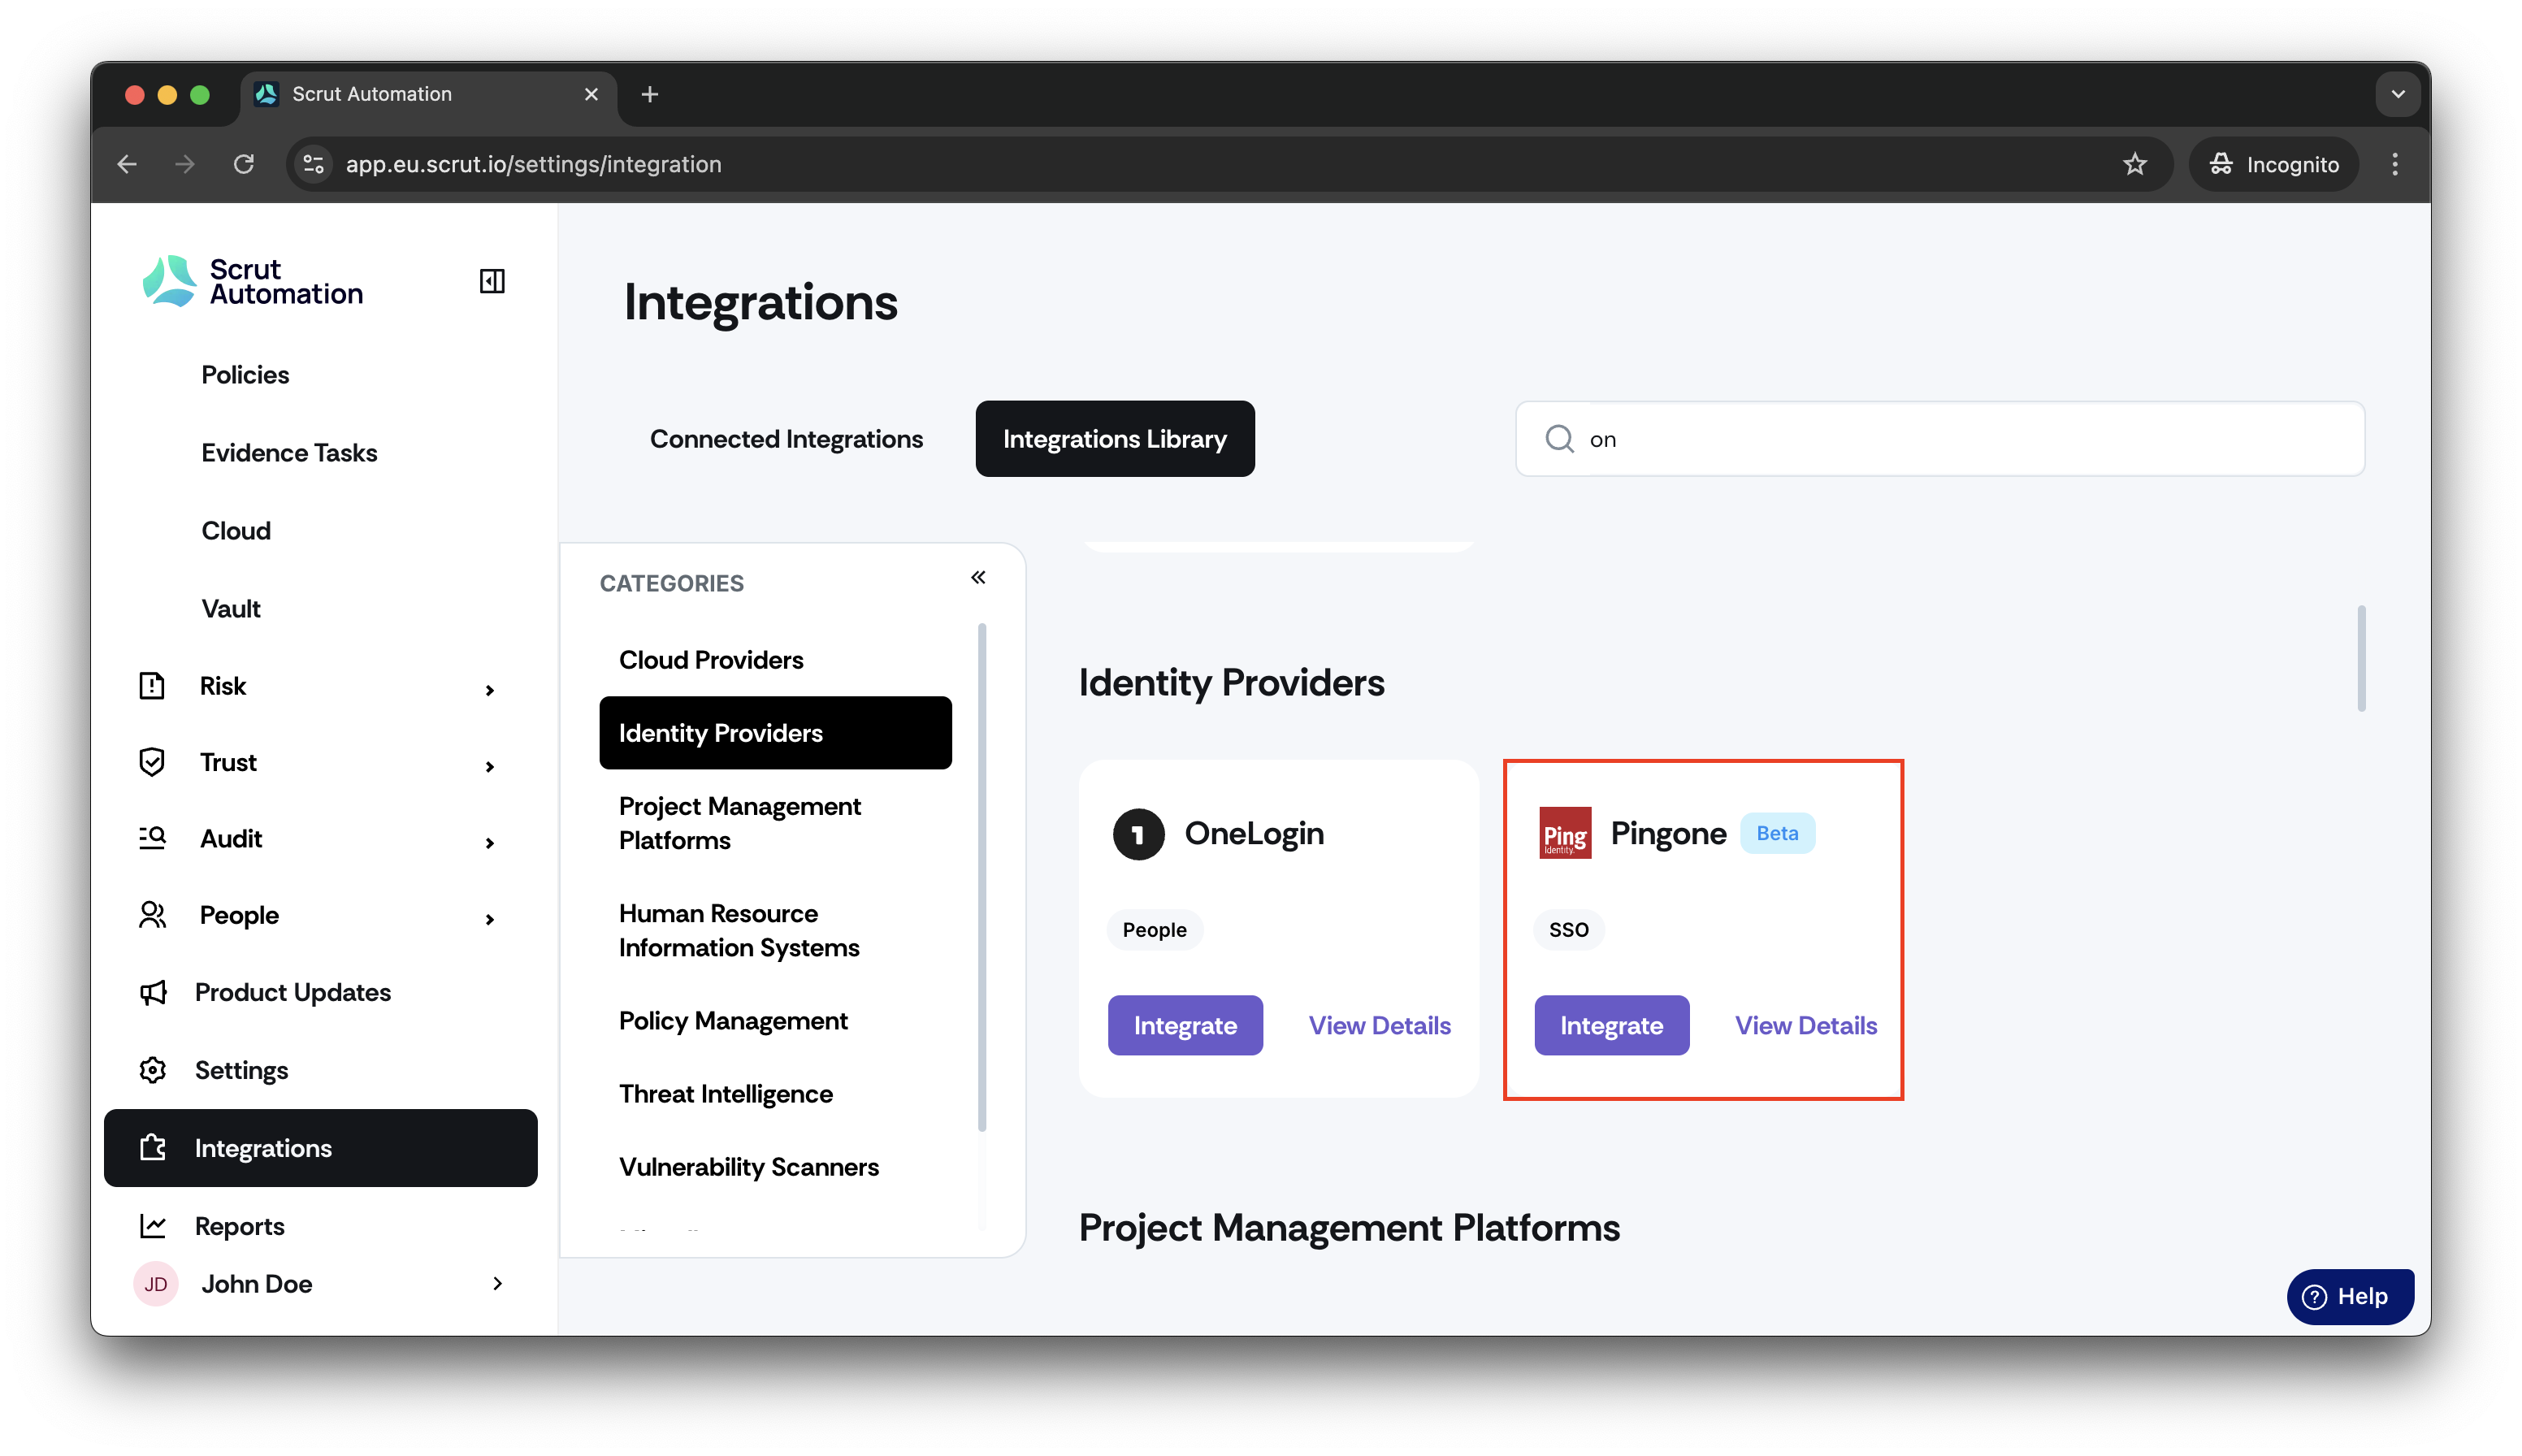
Task: Click the Pingone logo icon
Action: (x=1564, y=833)
